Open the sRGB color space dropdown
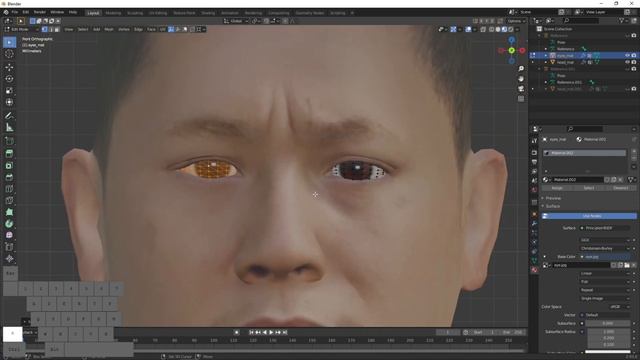640x360 pixels. pos(619,307)
